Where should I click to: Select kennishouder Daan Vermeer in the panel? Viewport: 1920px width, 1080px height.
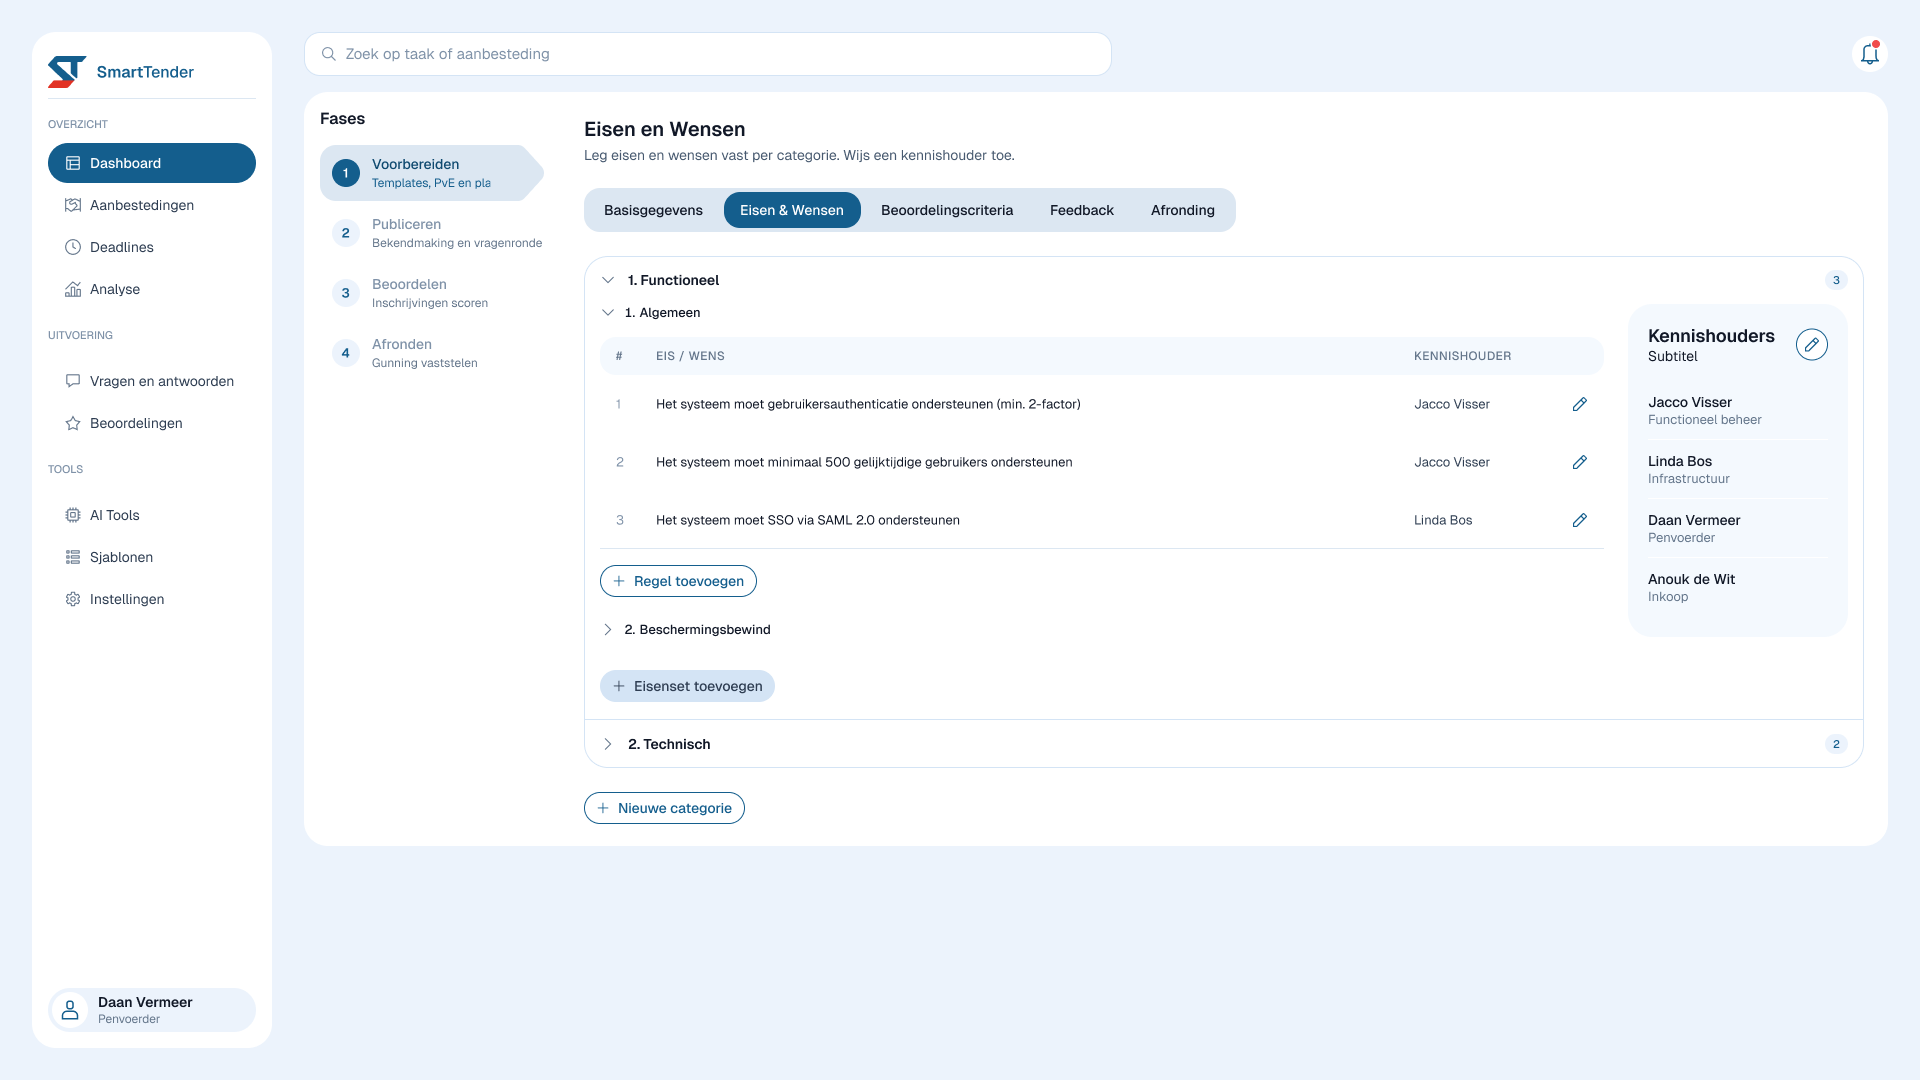(x=1738, y=528)
